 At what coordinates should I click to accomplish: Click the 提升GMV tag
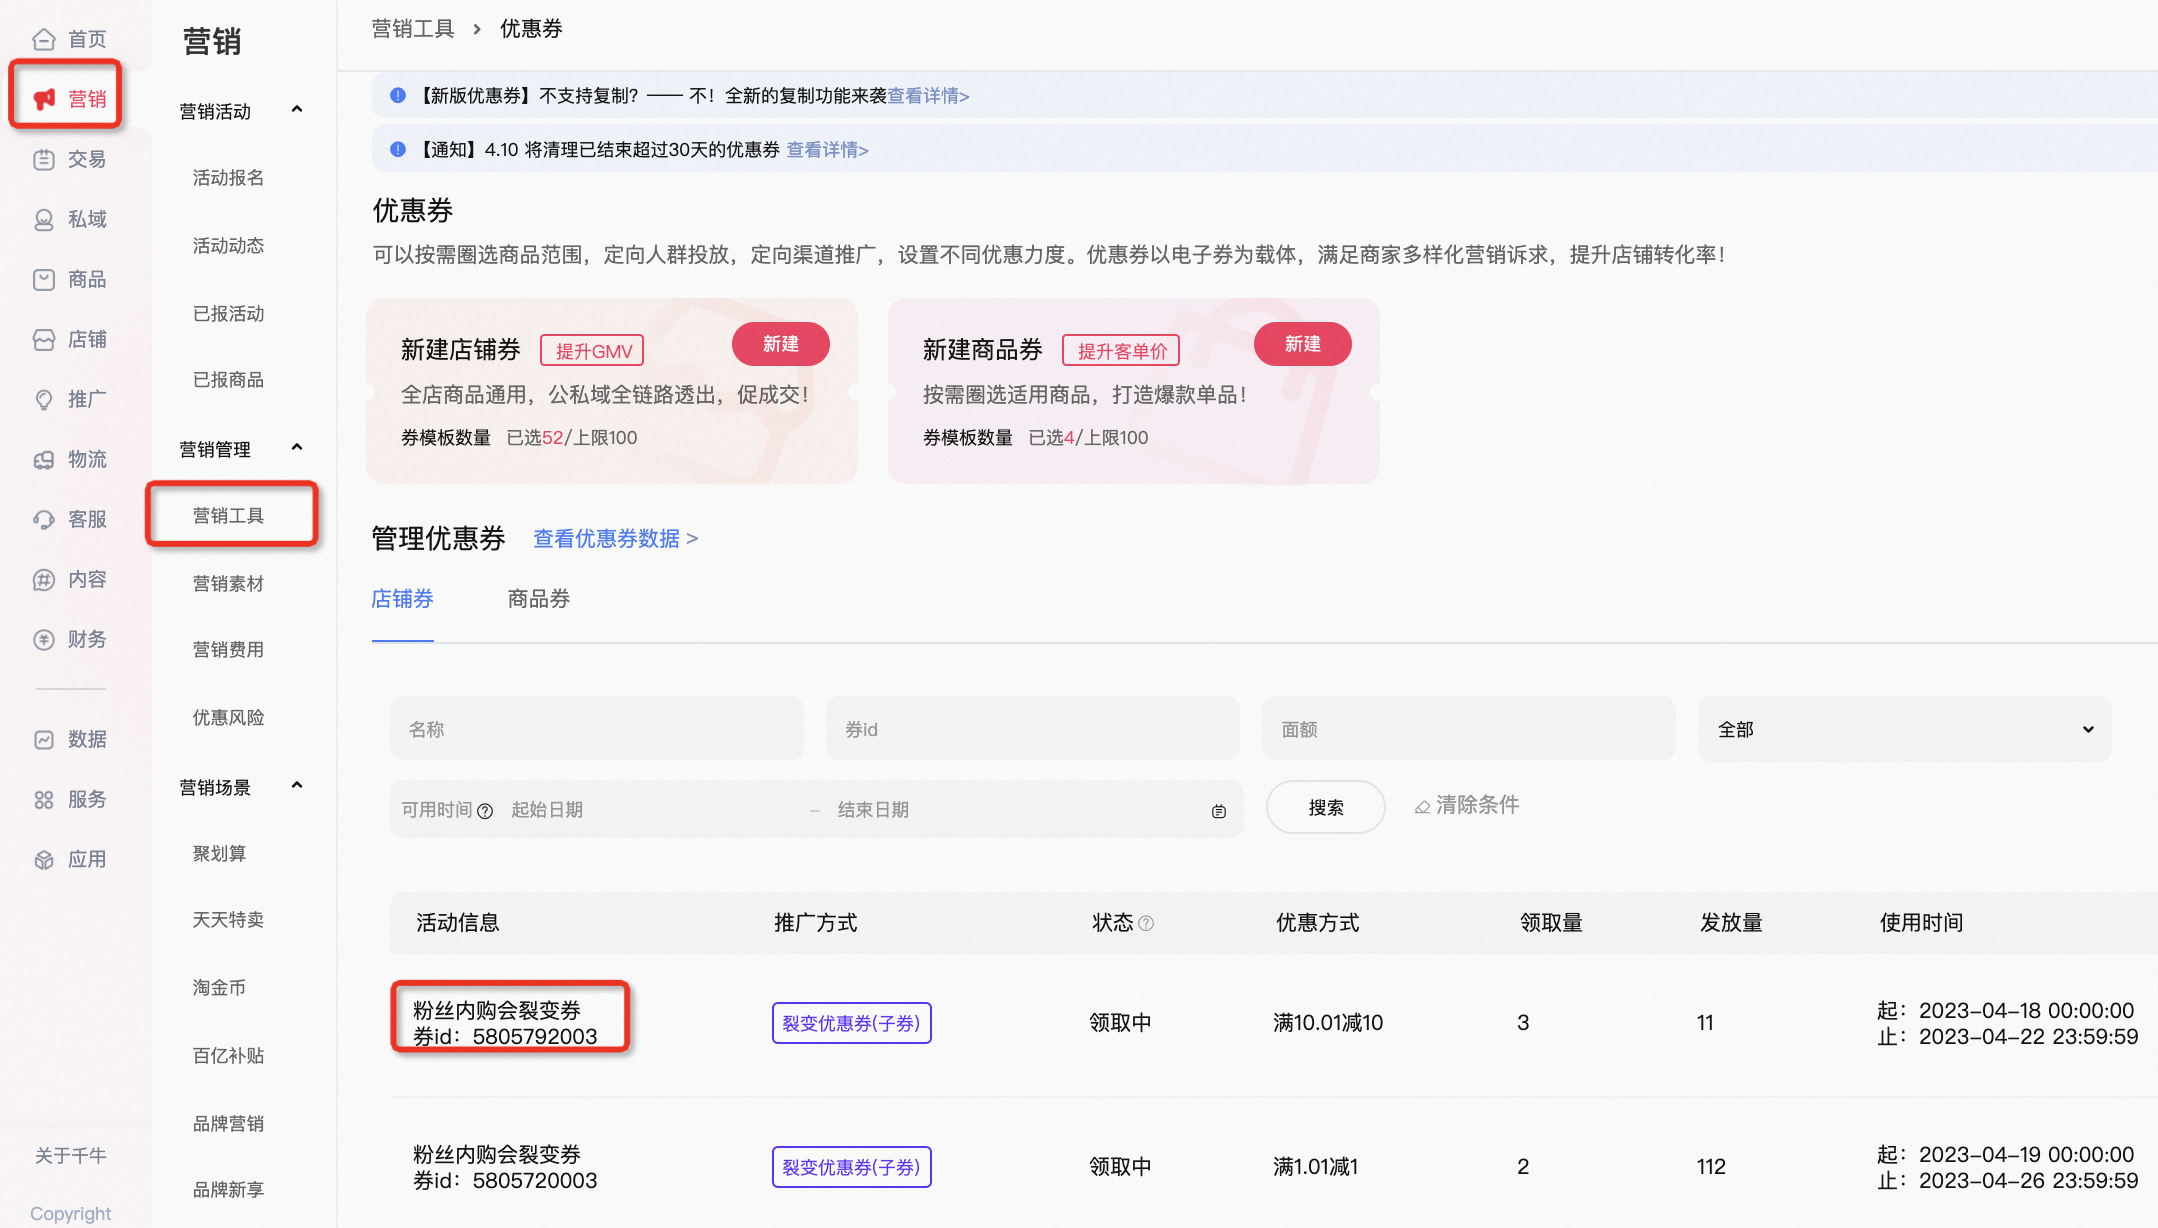coord(592,351)
